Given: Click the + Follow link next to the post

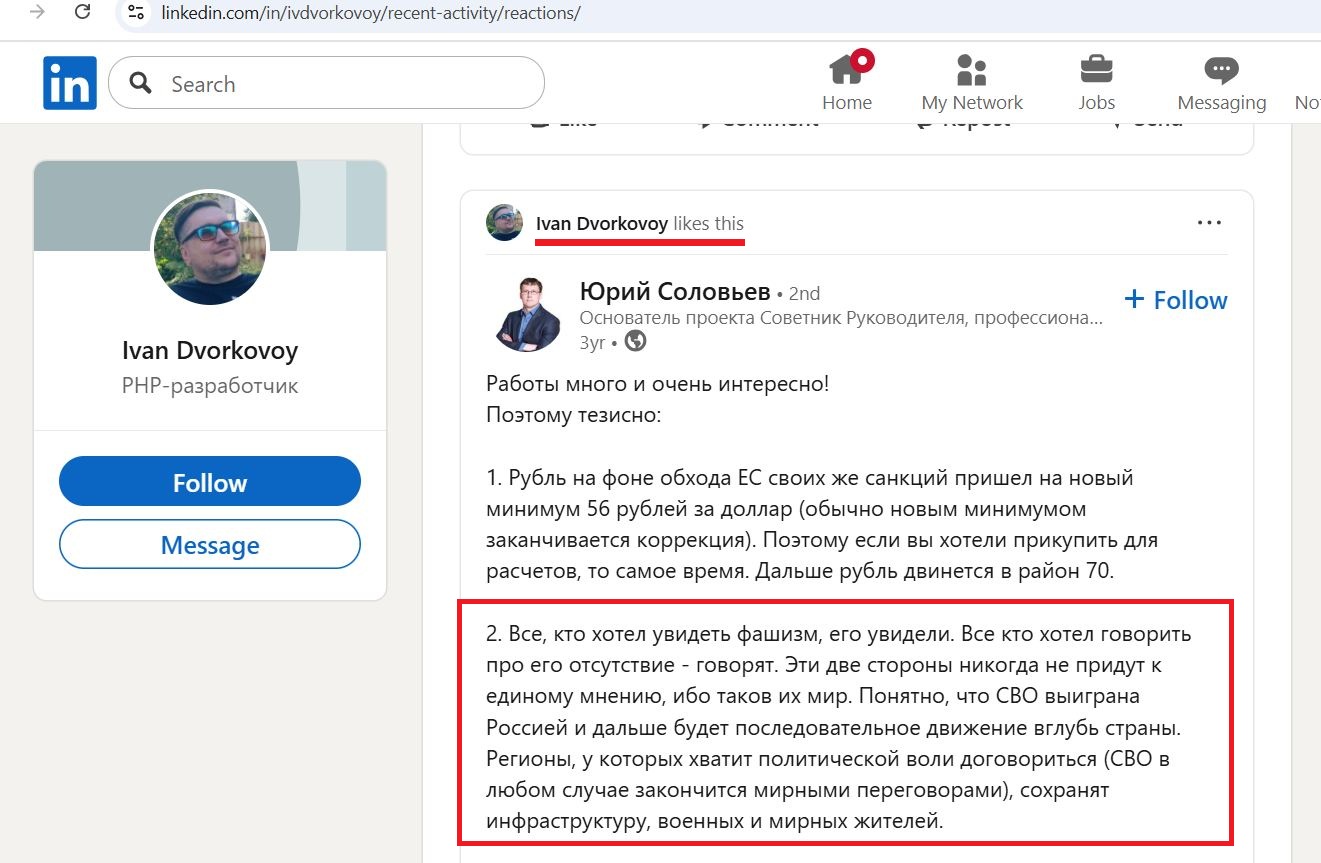Looking at the screenshot, I should click(1176, 299).
